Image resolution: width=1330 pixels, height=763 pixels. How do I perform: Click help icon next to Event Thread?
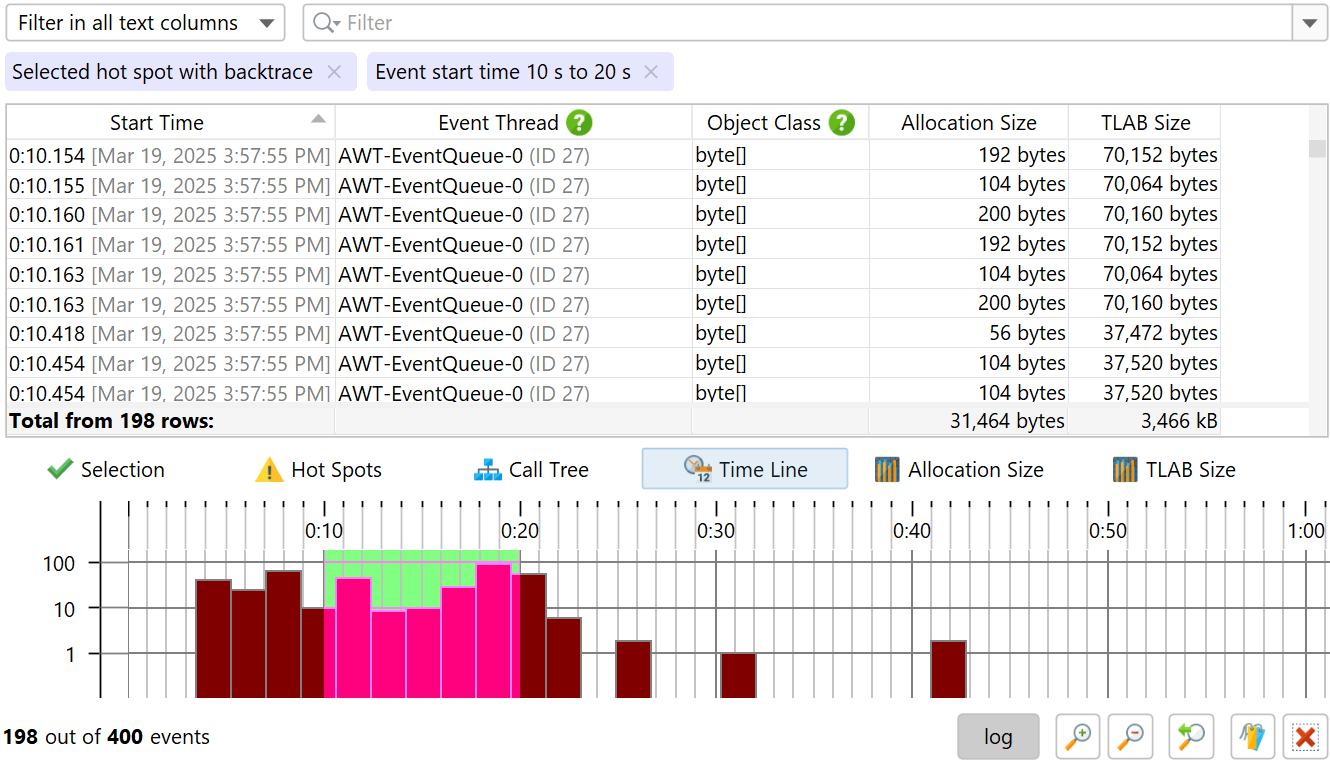579,123
